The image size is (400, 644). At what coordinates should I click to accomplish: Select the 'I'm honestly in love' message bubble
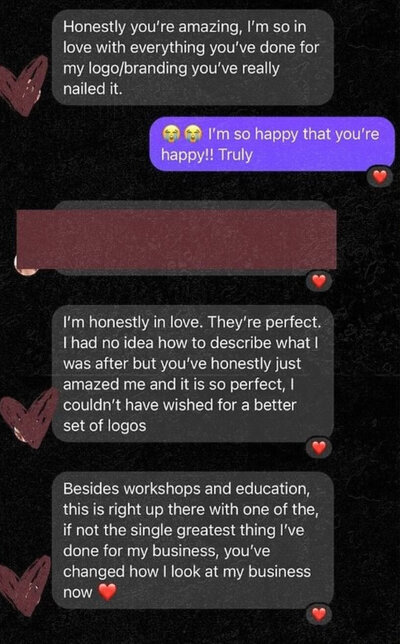[x=193, y=373]
